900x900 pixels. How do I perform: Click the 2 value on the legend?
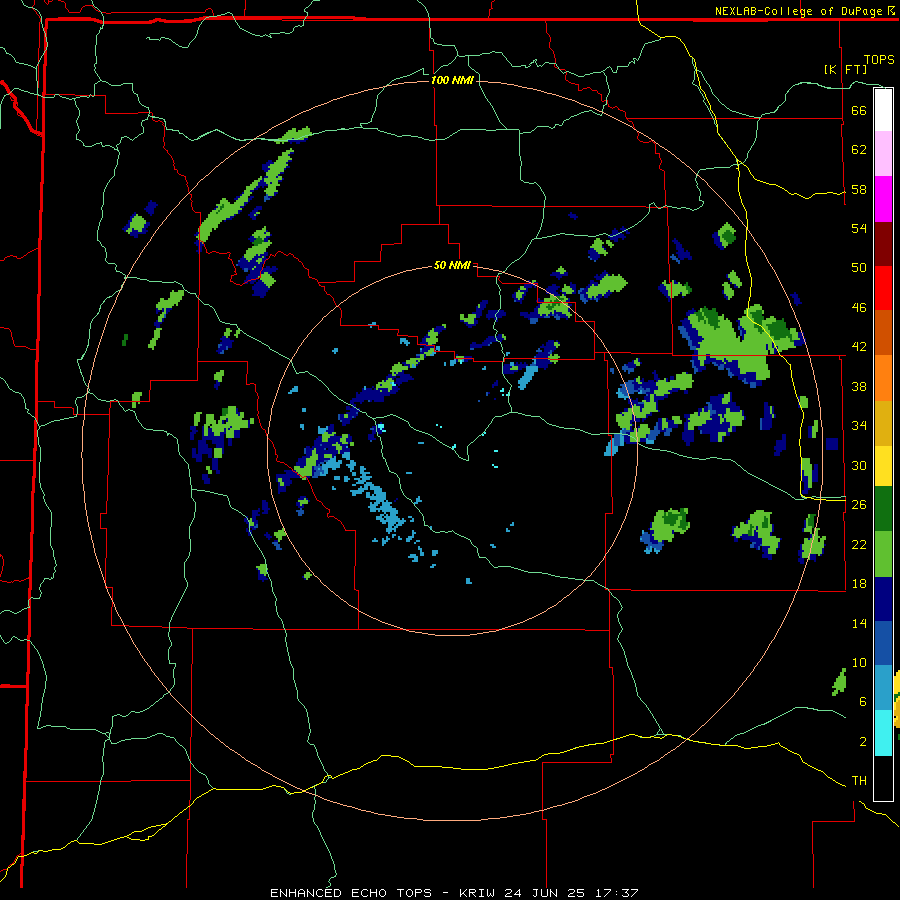click(x=863, y=742)
